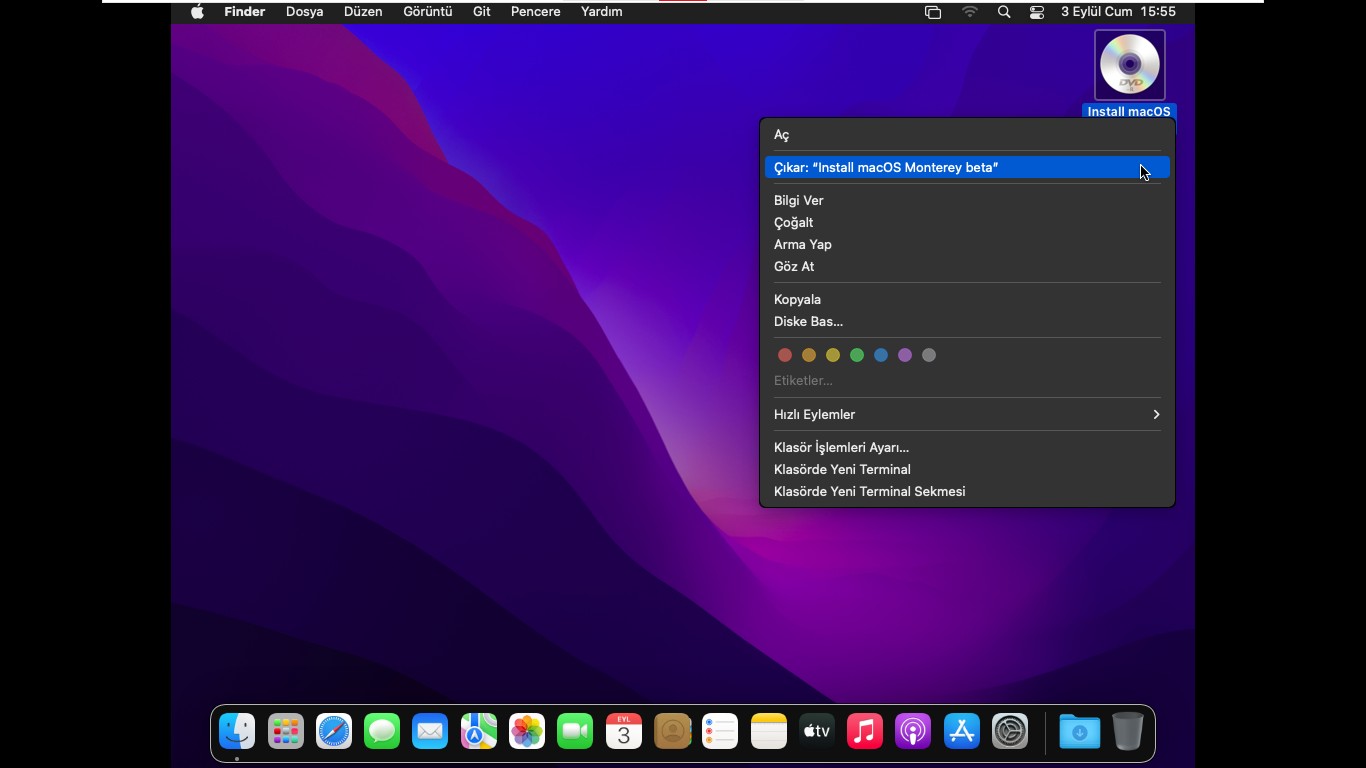Open the Apple menu
1366x768 pixels.
click(197, 12)
